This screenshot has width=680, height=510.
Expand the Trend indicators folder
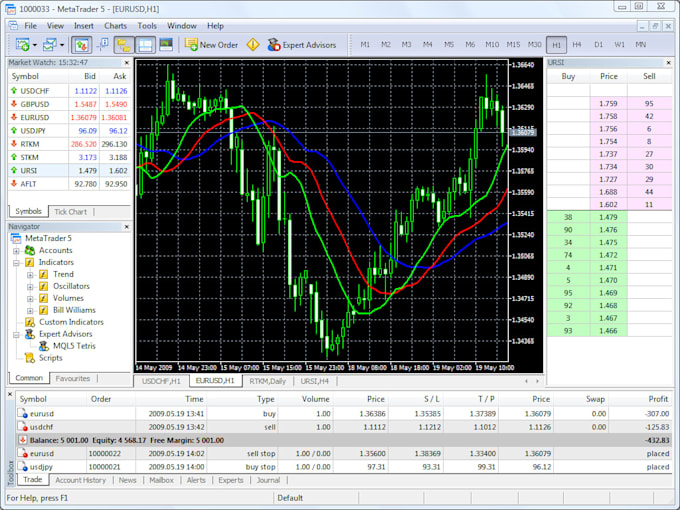pyautogui.click(x=30, y=275)
